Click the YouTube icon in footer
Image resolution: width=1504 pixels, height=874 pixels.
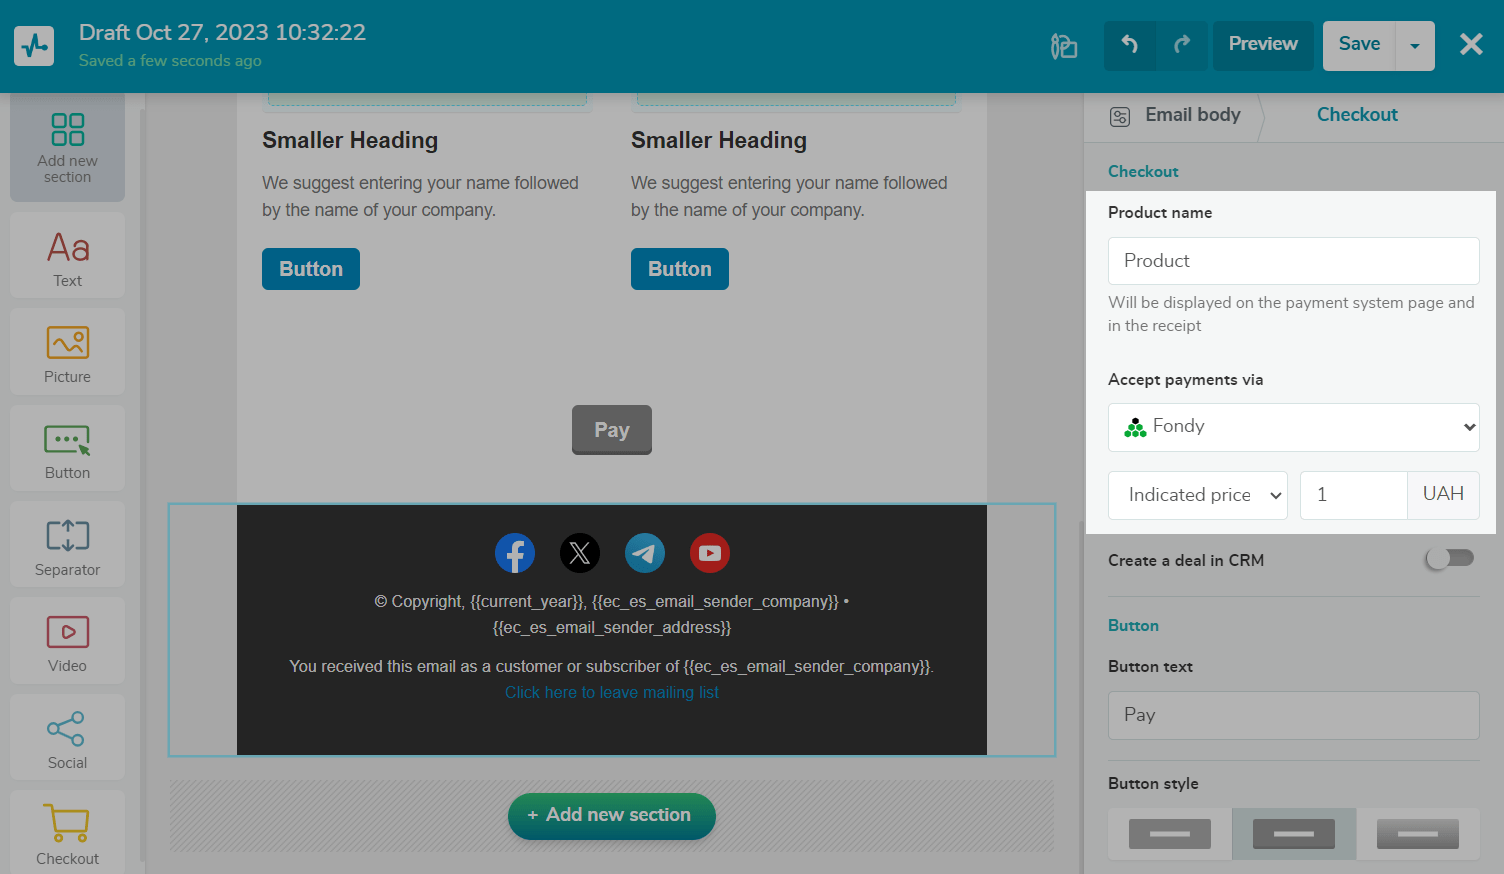[x=710, y=553]
